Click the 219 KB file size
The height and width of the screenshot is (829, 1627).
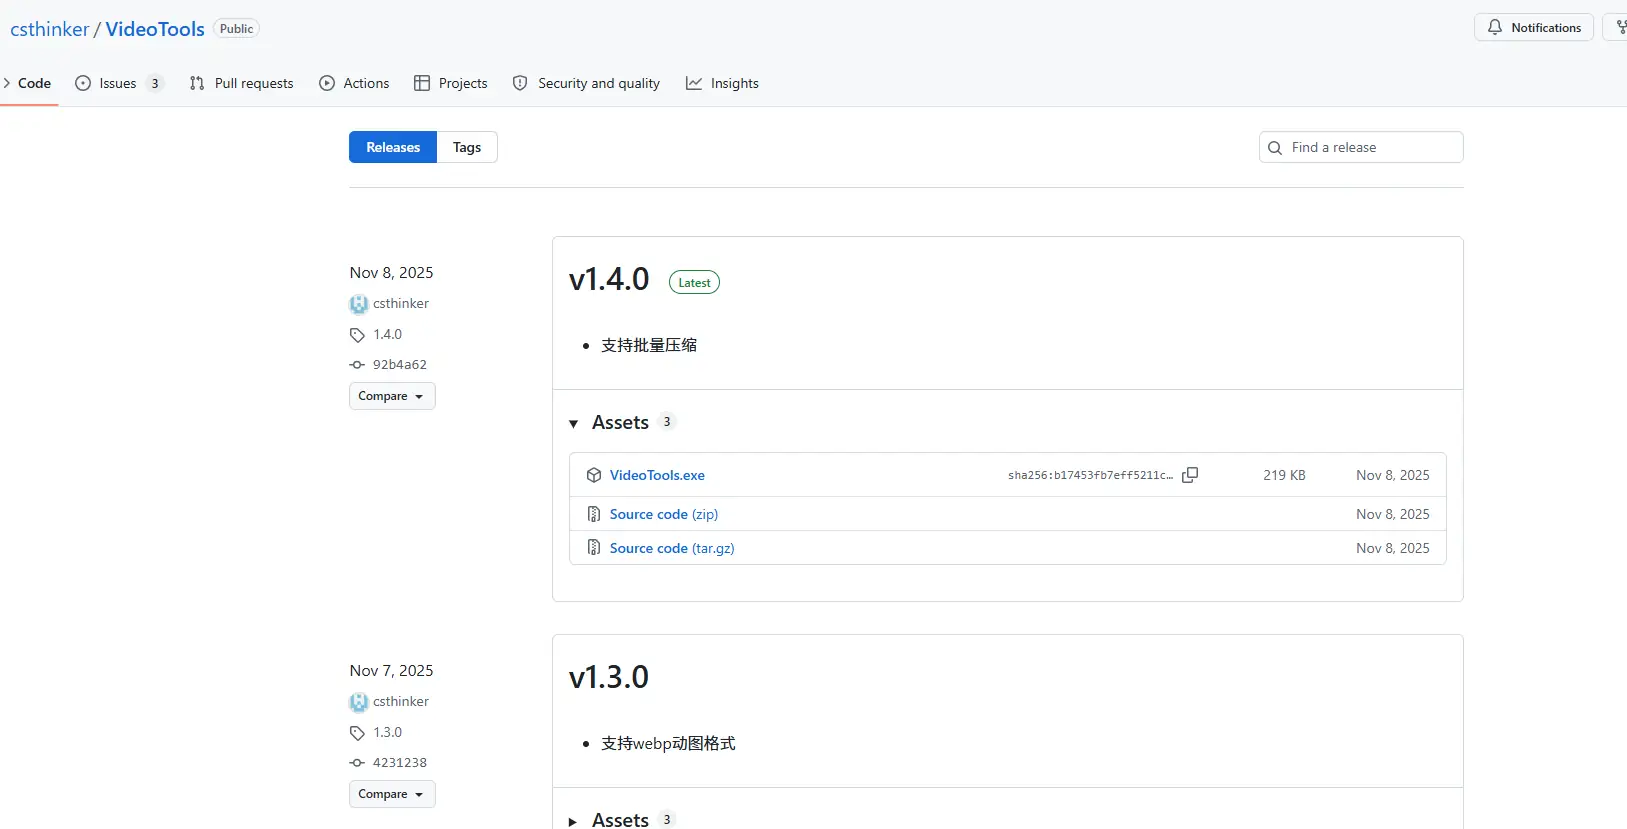click(1284, 475)
